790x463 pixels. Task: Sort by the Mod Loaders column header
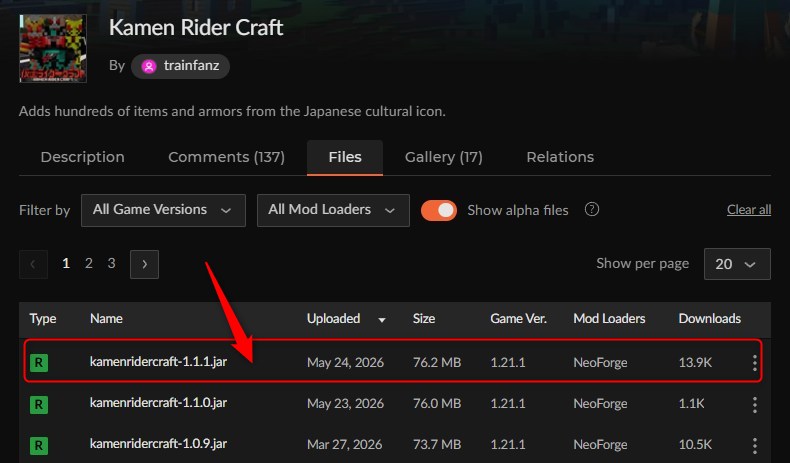[x=609, y=318]
